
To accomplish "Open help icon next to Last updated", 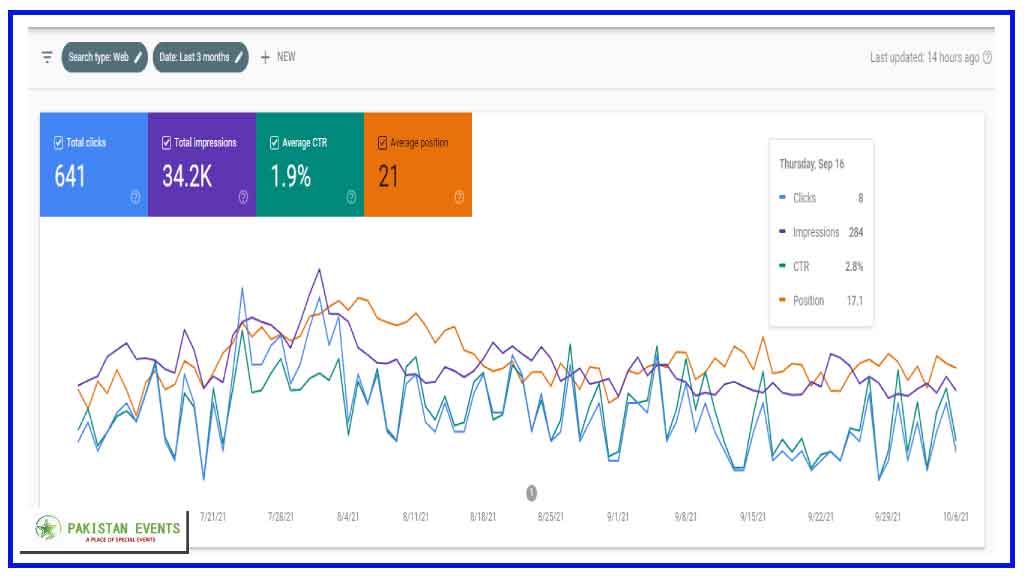I will click(987, 57).
